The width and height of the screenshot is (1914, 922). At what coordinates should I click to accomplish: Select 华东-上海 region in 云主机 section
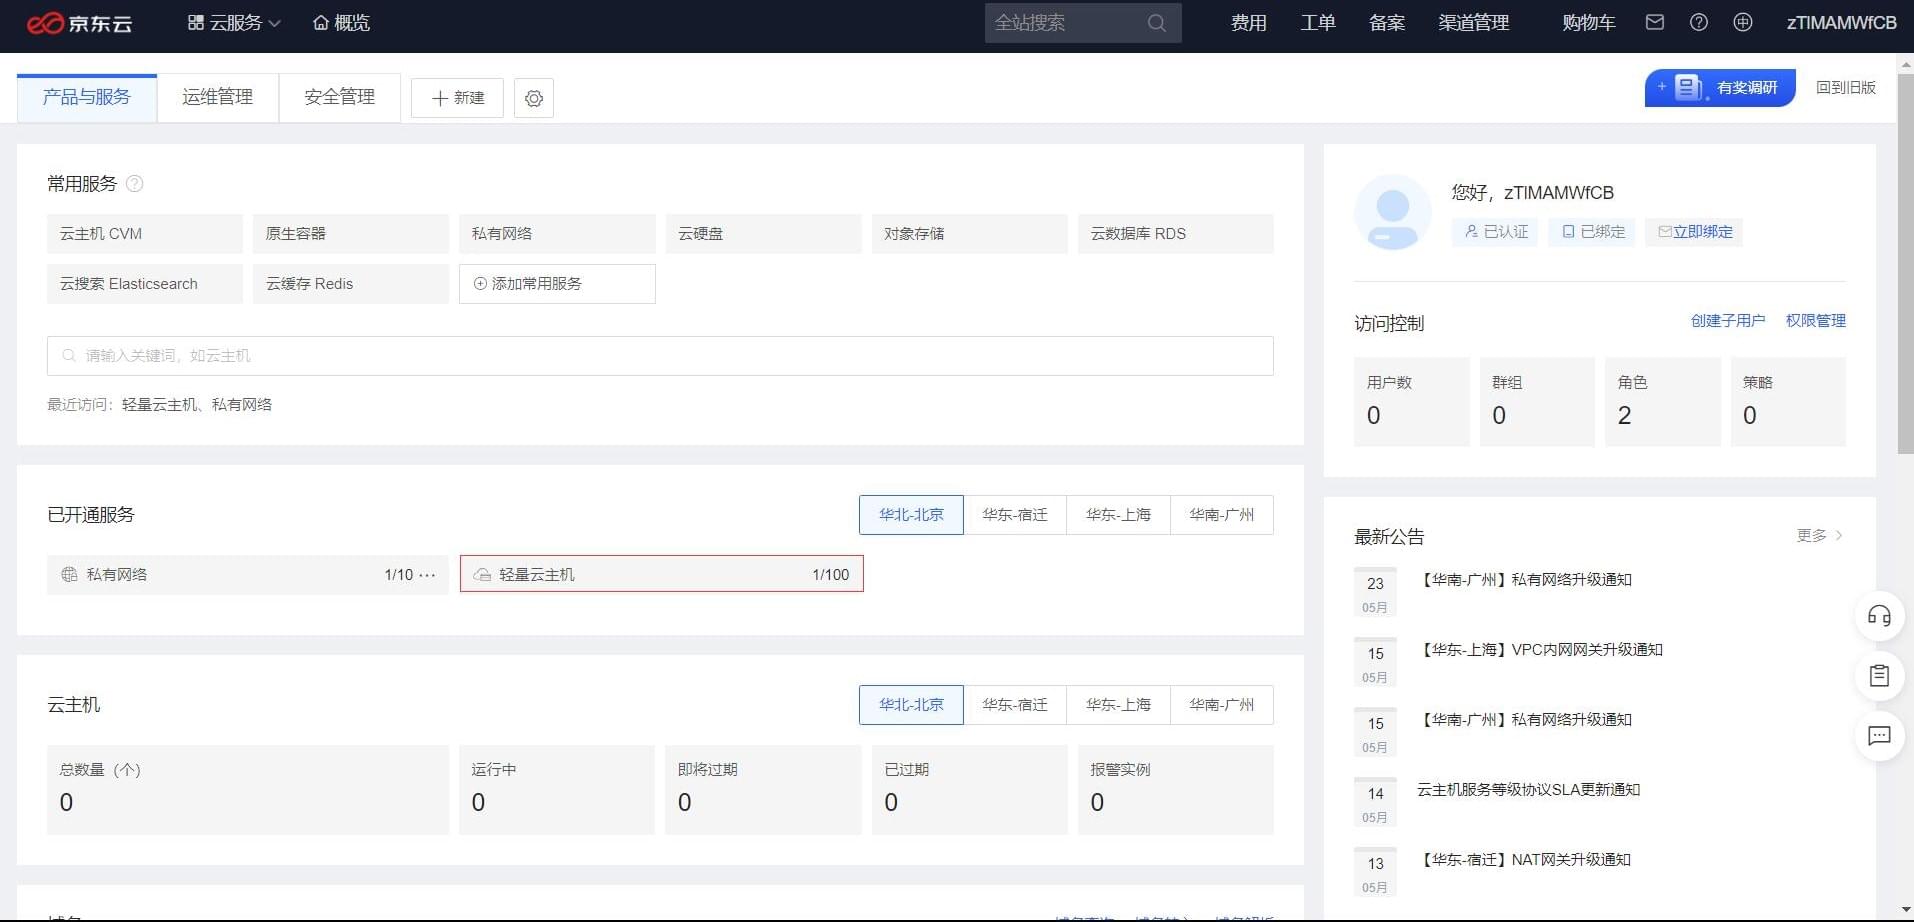coord(1118,705)
